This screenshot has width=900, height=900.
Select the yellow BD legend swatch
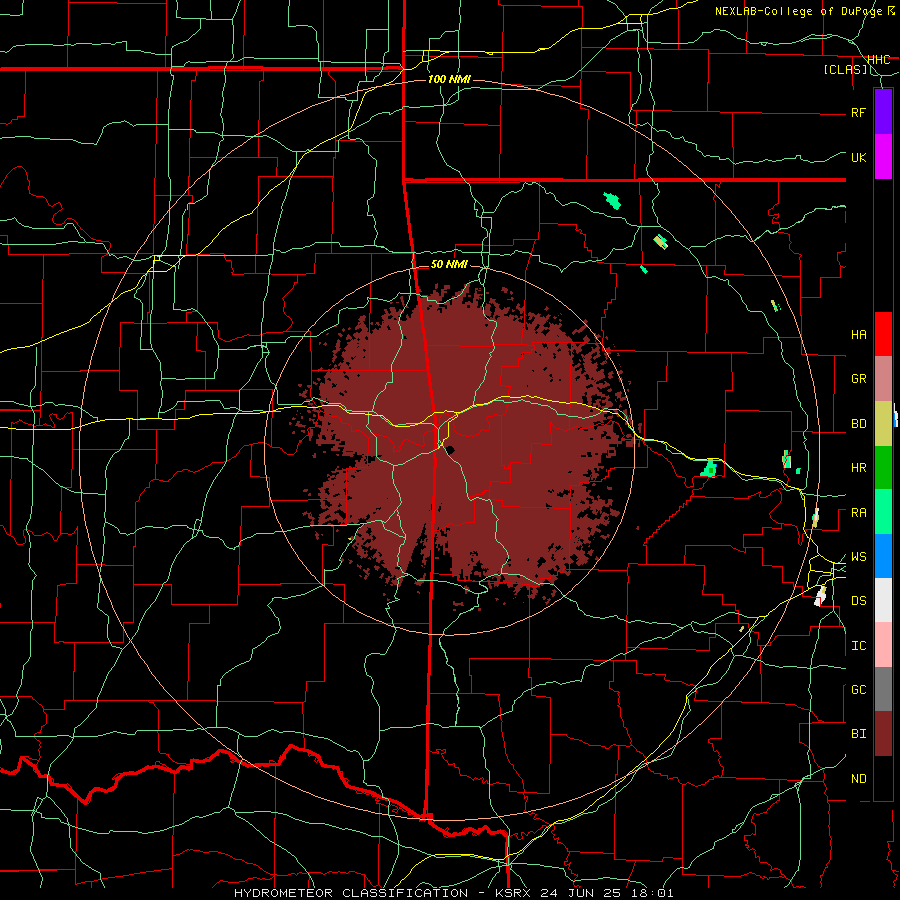[883, 424]
